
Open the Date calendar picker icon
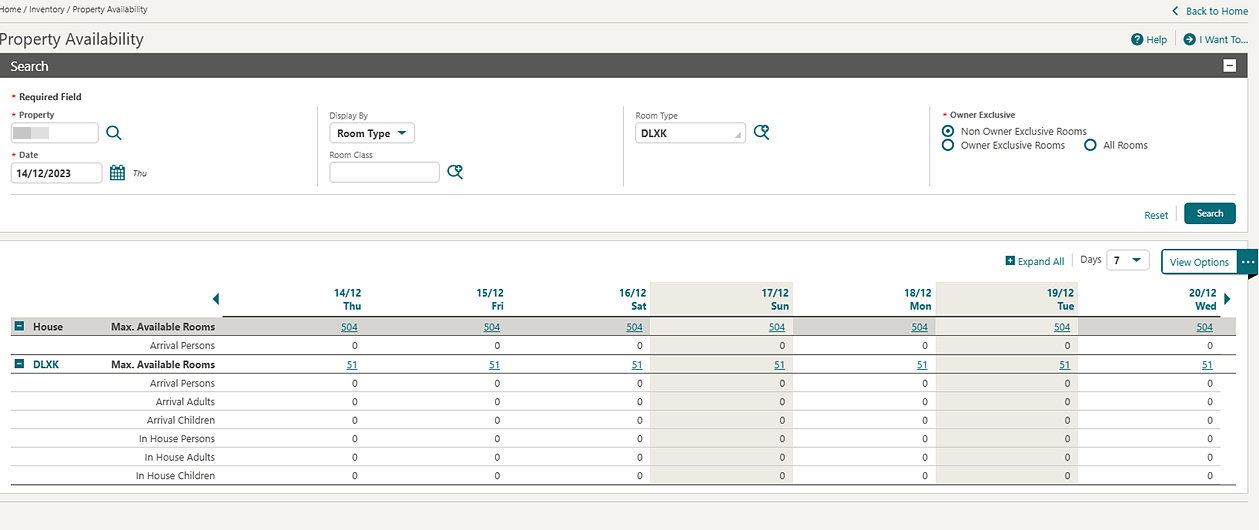coord(117,173)
